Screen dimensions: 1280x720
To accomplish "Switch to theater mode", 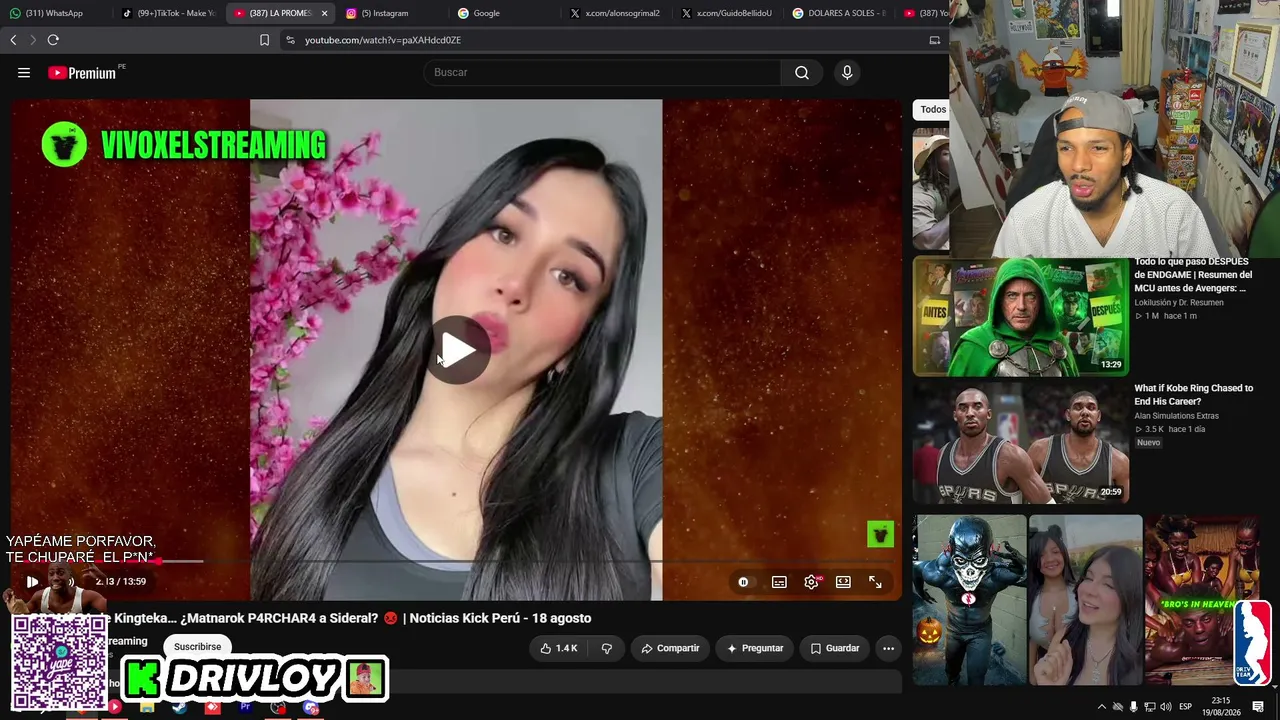I will click(843, 582).
